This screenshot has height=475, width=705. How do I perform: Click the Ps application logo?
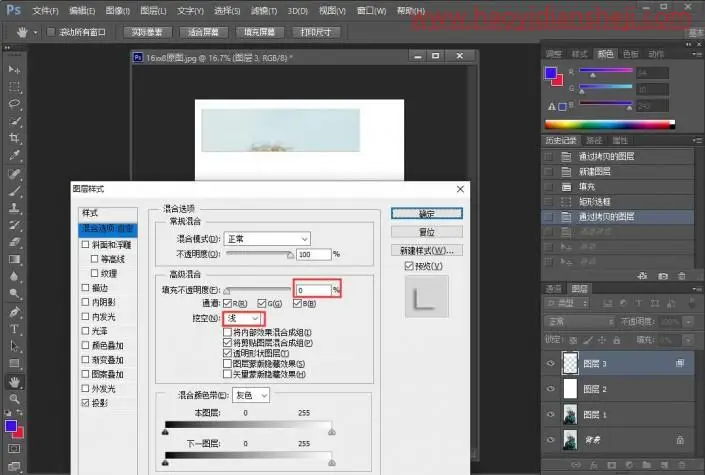pos(13,10)
